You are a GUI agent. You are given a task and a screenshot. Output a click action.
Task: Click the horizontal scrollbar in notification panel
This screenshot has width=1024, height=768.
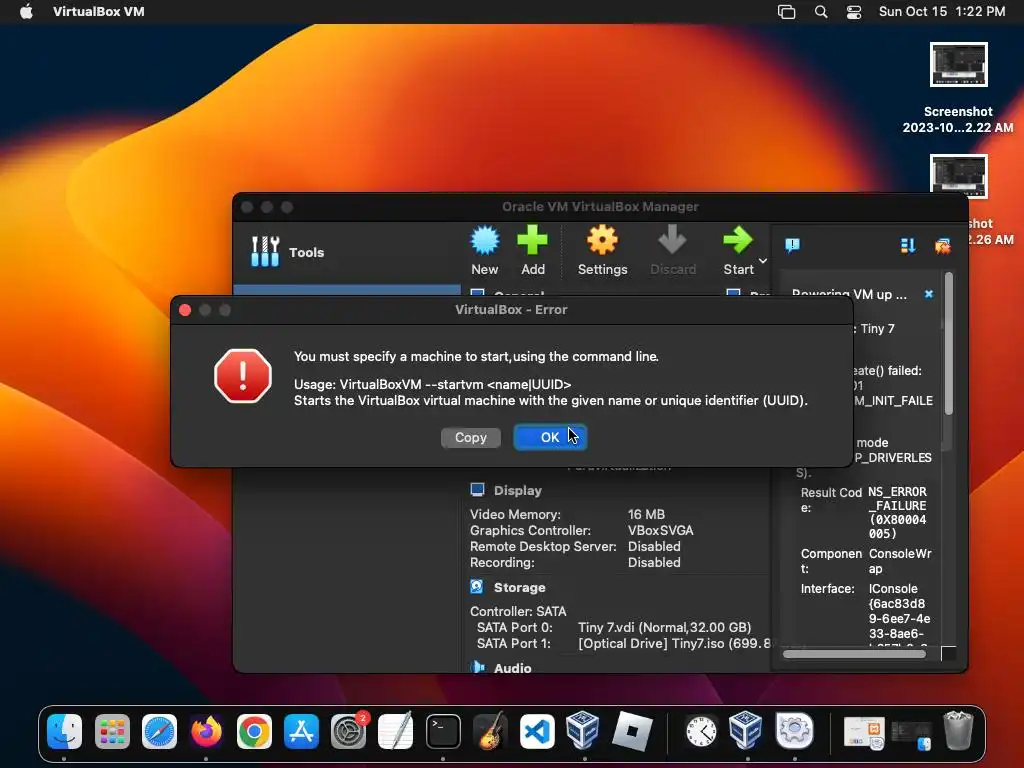[x=854, y=654]
